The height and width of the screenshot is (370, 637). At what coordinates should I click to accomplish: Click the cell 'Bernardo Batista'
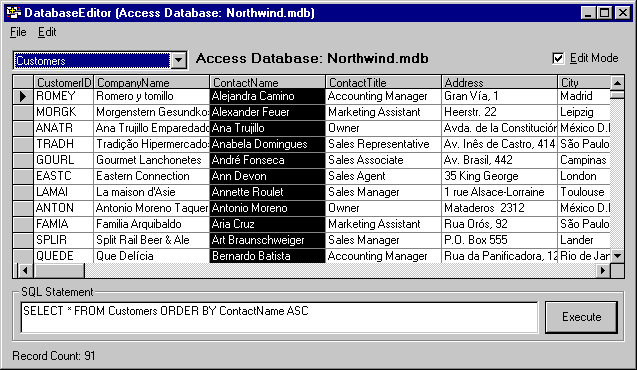(267, 256)
